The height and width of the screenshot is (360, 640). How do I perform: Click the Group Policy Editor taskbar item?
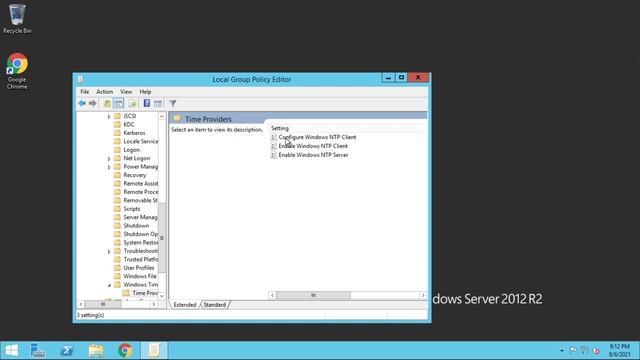[x=154, y=350]
